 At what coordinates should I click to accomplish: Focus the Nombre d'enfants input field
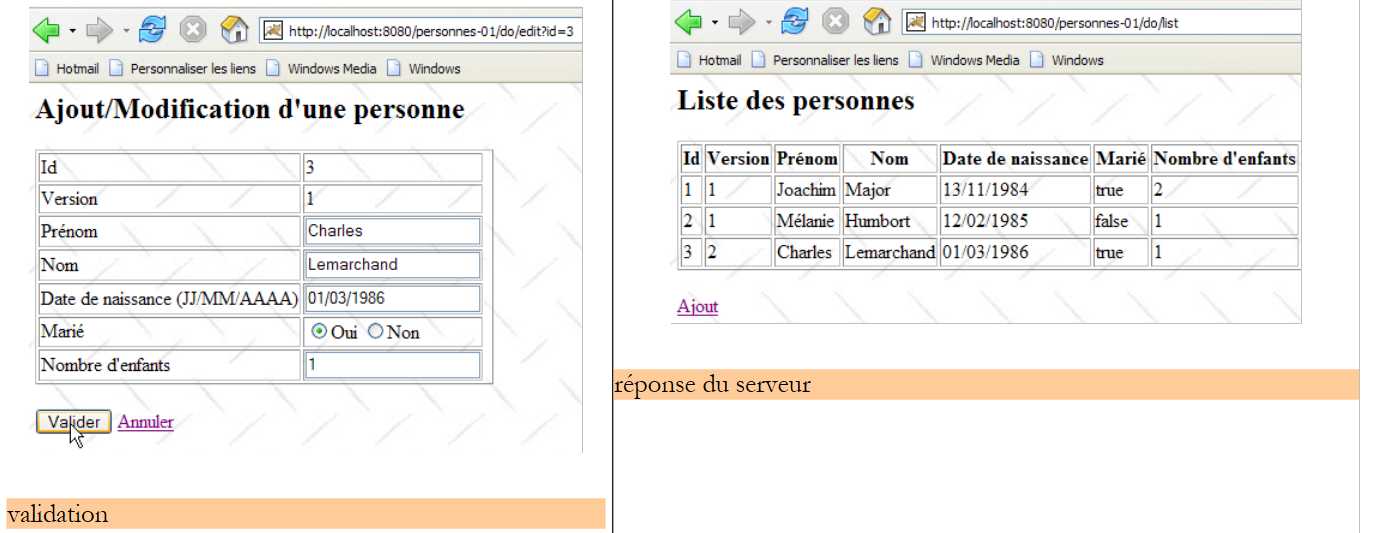[392, 365]
